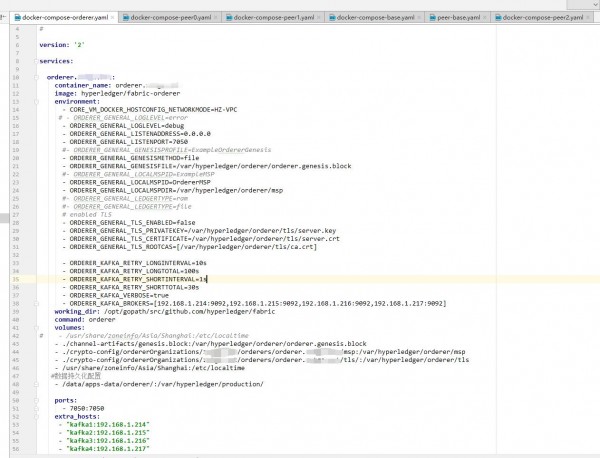This screenshot has width=600, height=458.
Task: Collapse the environment section fold marker
Action: 36,102
